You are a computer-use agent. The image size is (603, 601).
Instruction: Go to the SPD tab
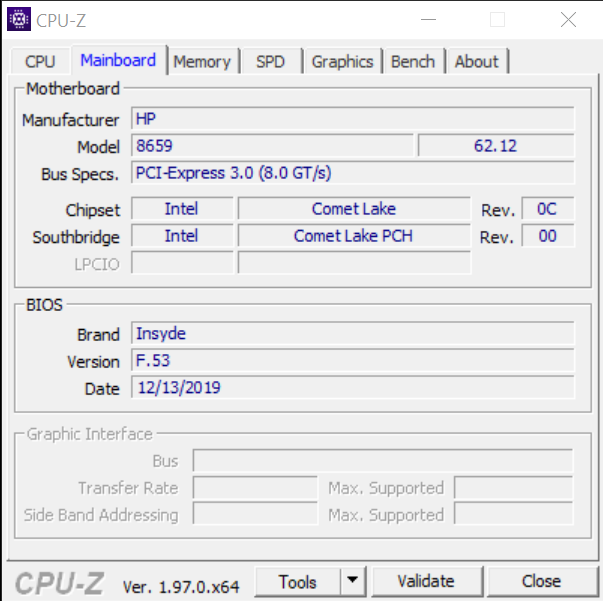pyautogui.click(x=270, y=62)
